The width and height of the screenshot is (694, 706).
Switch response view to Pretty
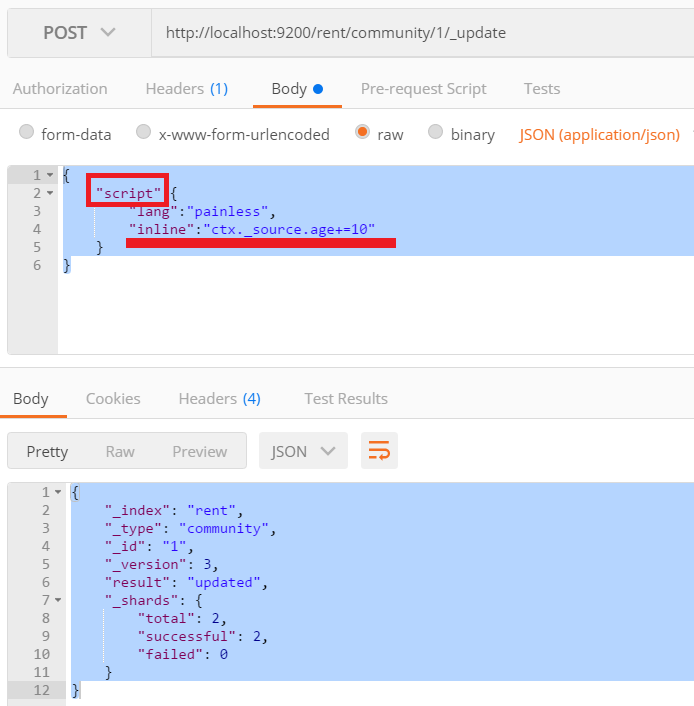[x=47, y=452]
